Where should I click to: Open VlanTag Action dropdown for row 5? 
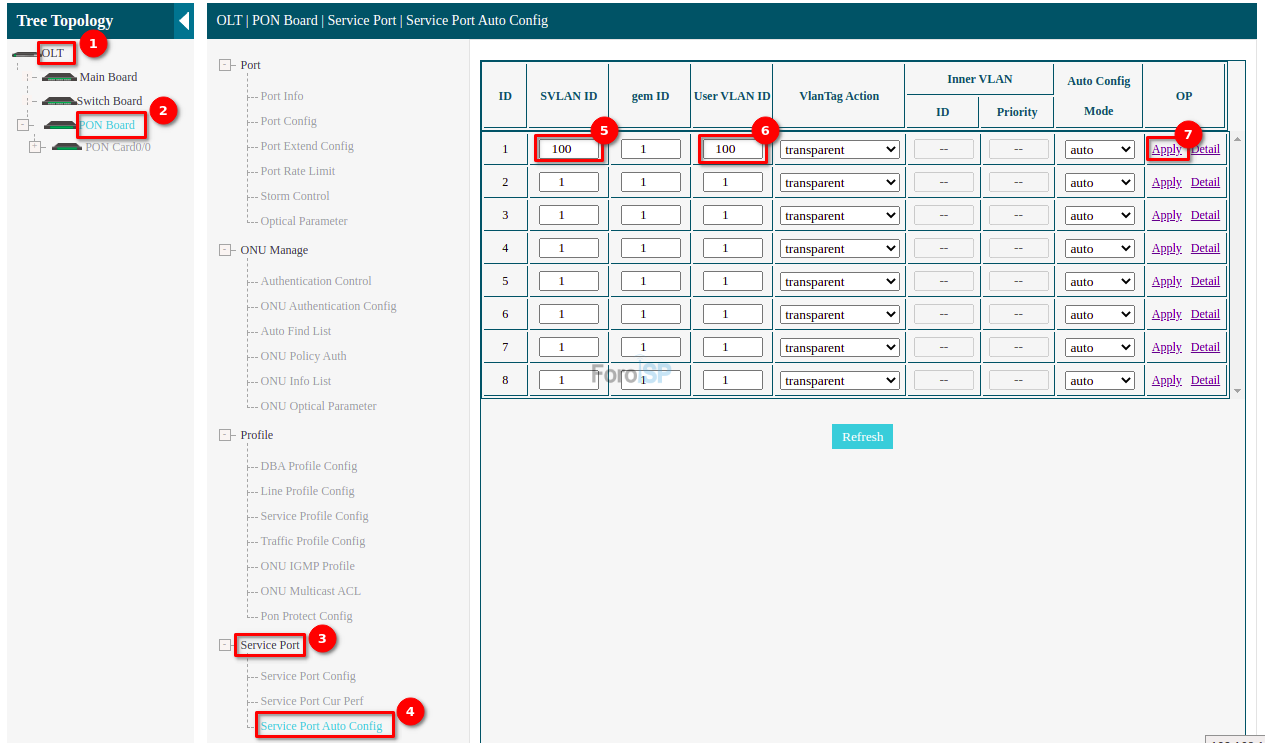click(839, 282)
